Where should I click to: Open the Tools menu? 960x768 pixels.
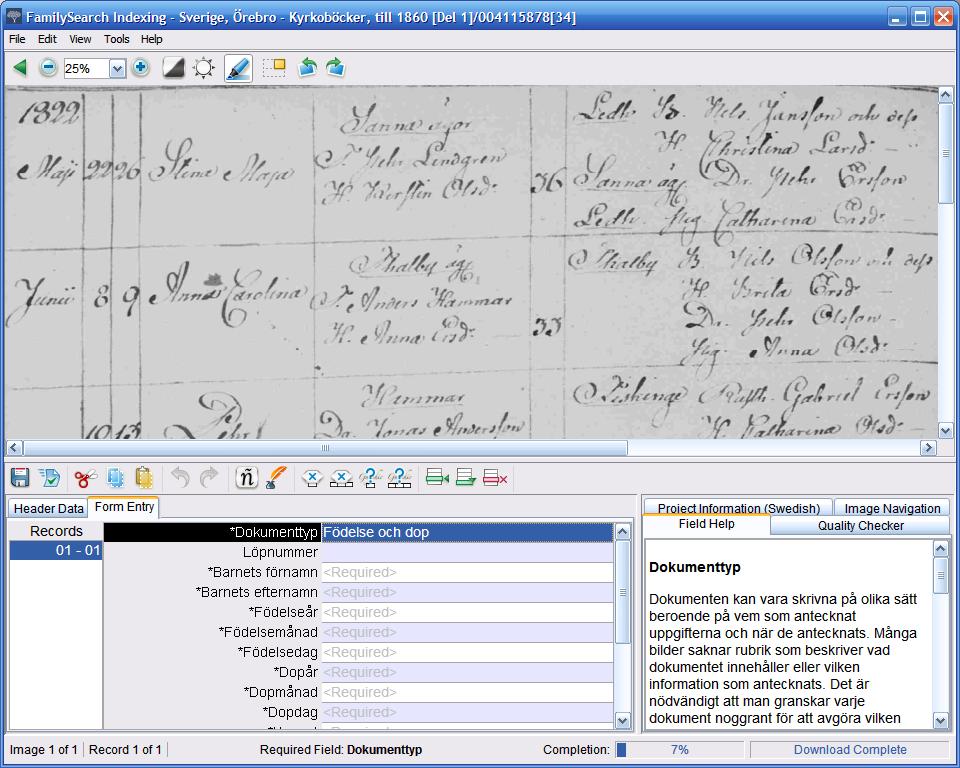point(116,39)
